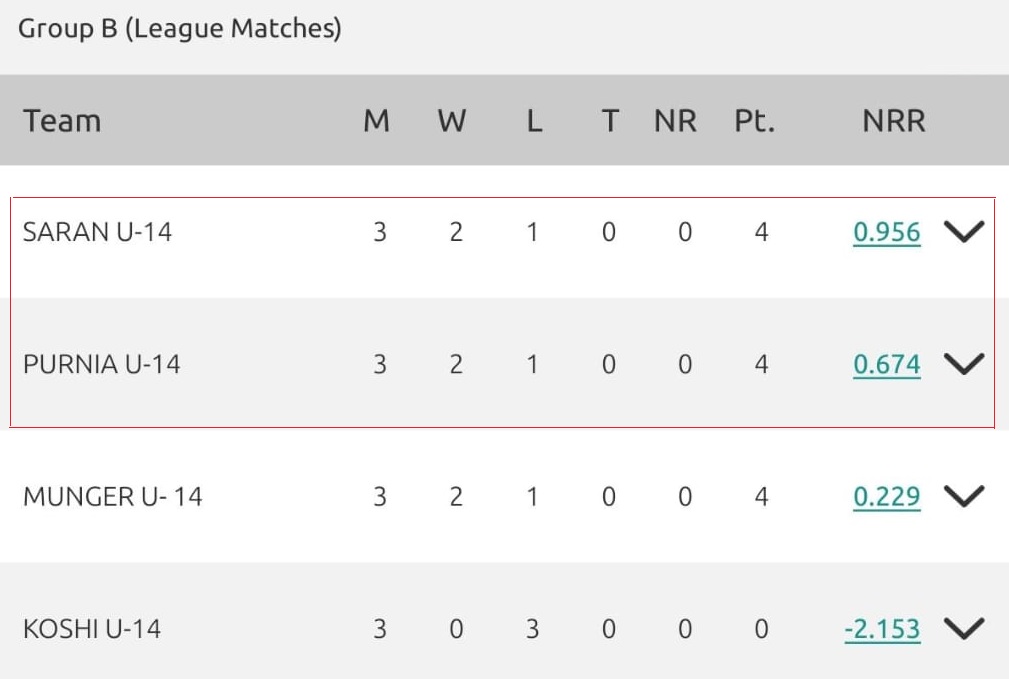Select the KOSHI U-14 team name
Screen dimensions: 1009x679
click(x=92, y=628)
